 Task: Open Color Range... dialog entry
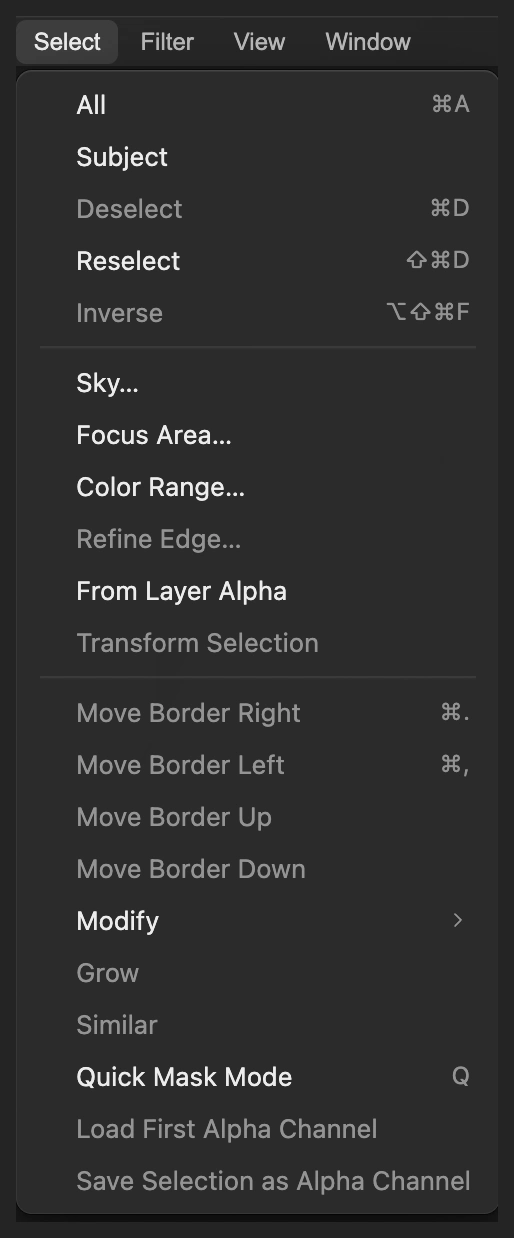pyautogui.click(x=257, y=487)
